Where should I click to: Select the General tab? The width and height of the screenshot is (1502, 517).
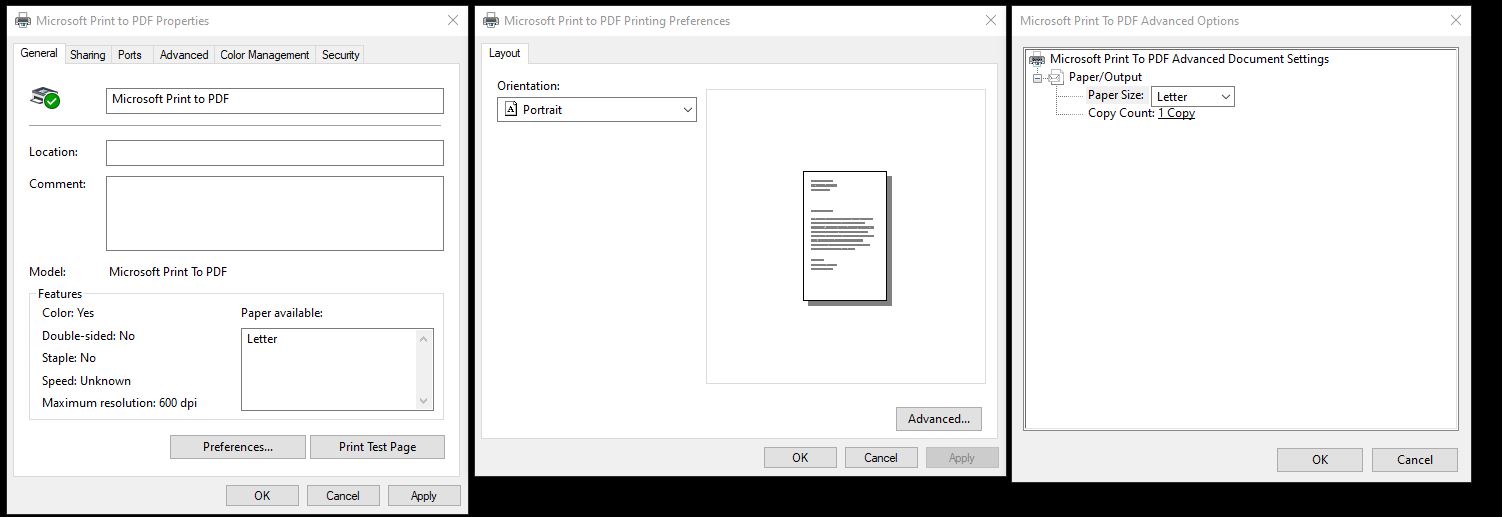point(39,54)
